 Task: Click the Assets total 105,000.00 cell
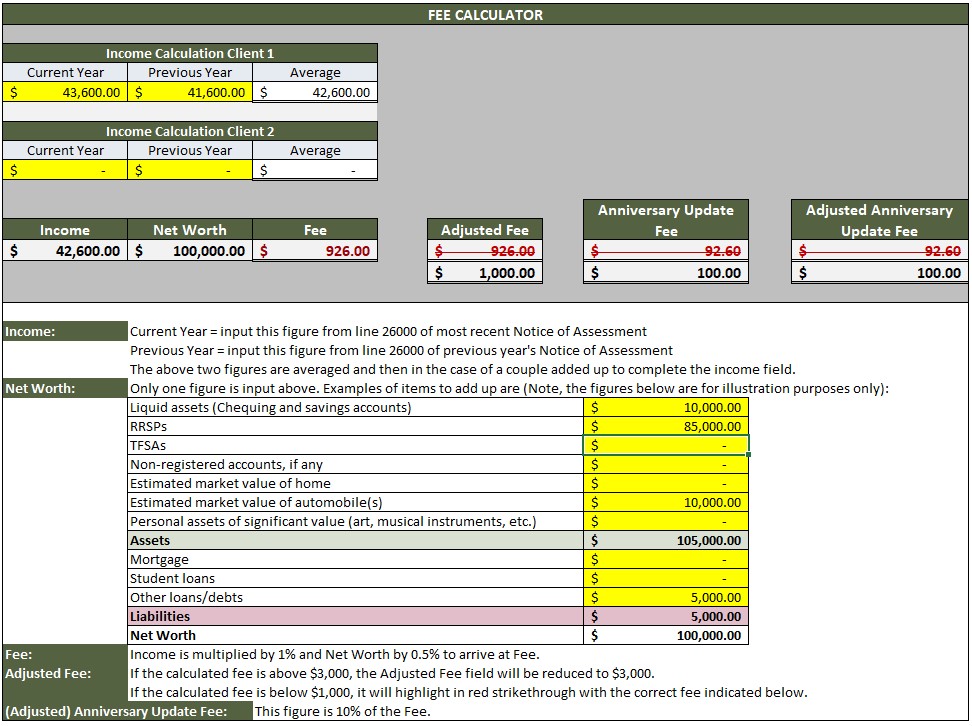point(666,540)
